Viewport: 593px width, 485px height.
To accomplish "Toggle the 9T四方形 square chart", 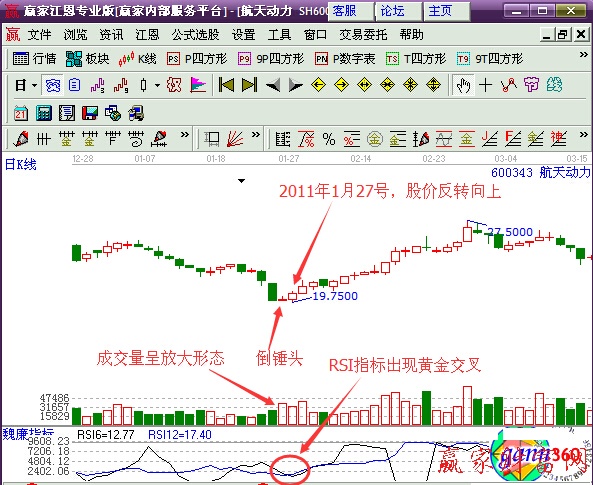I will tap(490, 59).
